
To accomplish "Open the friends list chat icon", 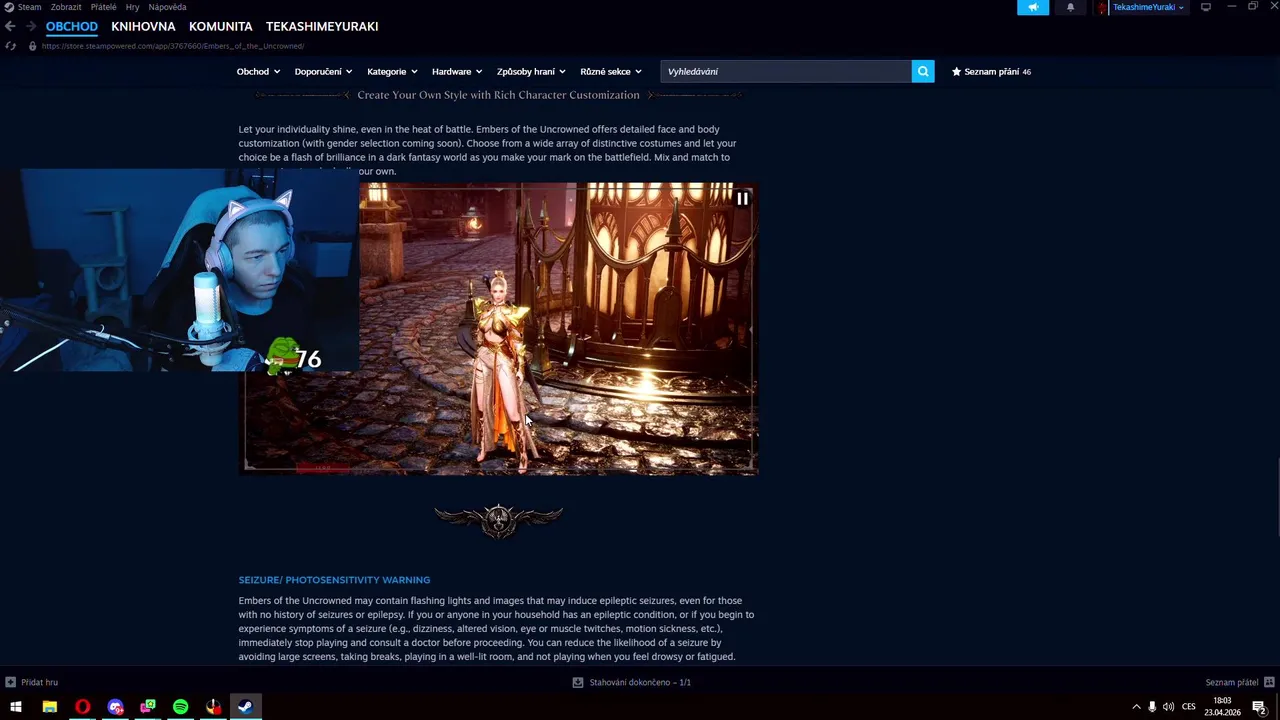I will pyautogui.click(x=1269, y=682).
